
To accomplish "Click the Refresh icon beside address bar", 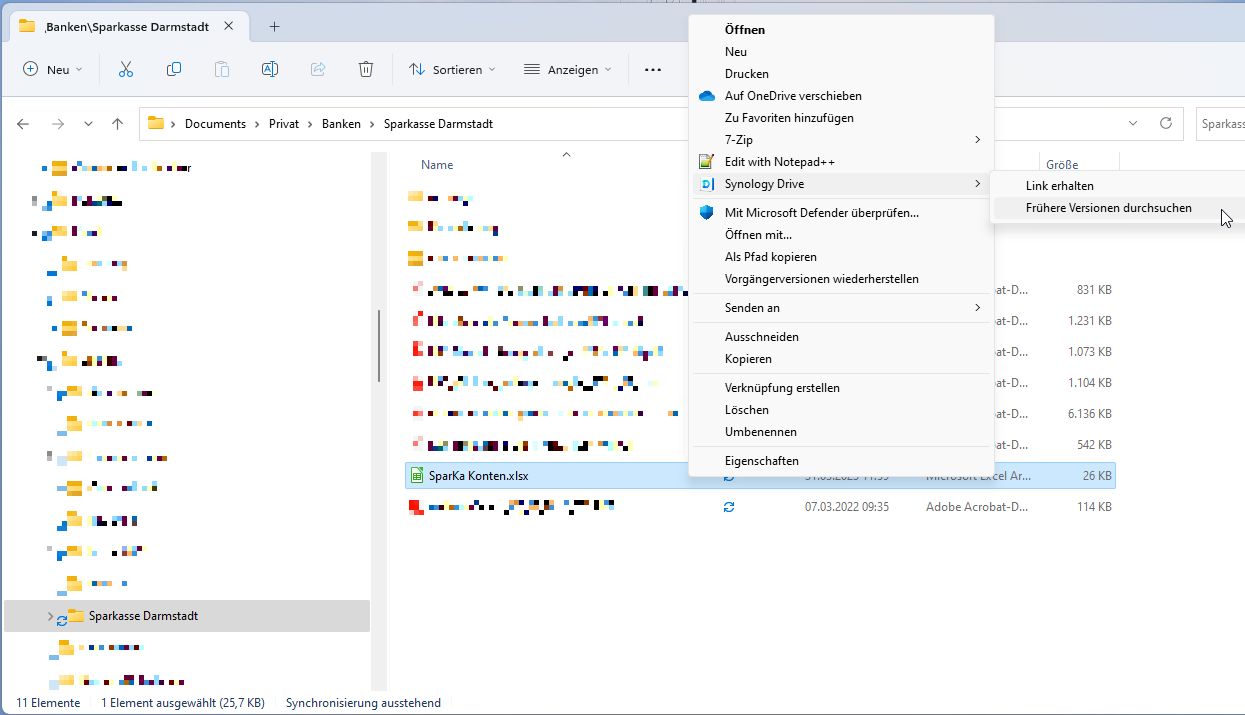I will [x=1165, y=124].
